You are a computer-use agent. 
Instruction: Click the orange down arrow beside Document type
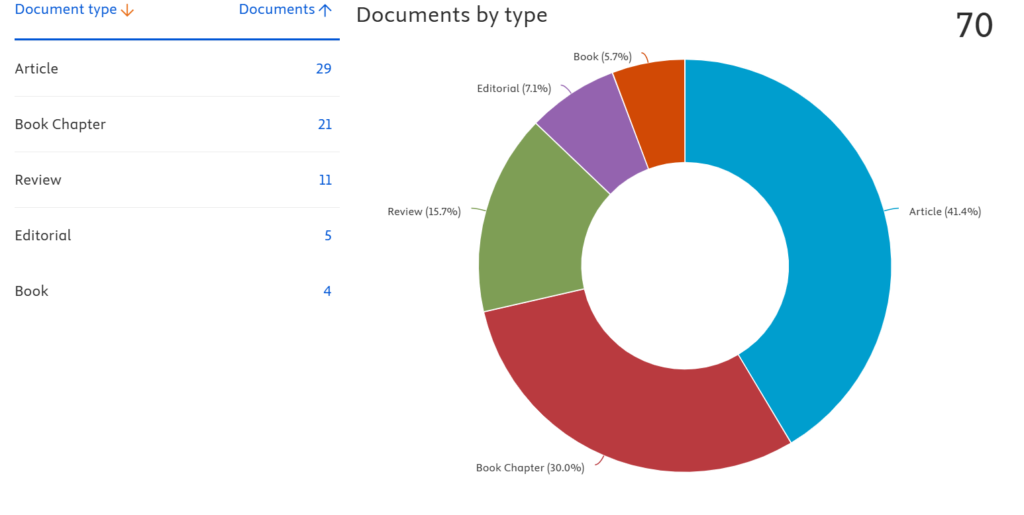[127, 11]
